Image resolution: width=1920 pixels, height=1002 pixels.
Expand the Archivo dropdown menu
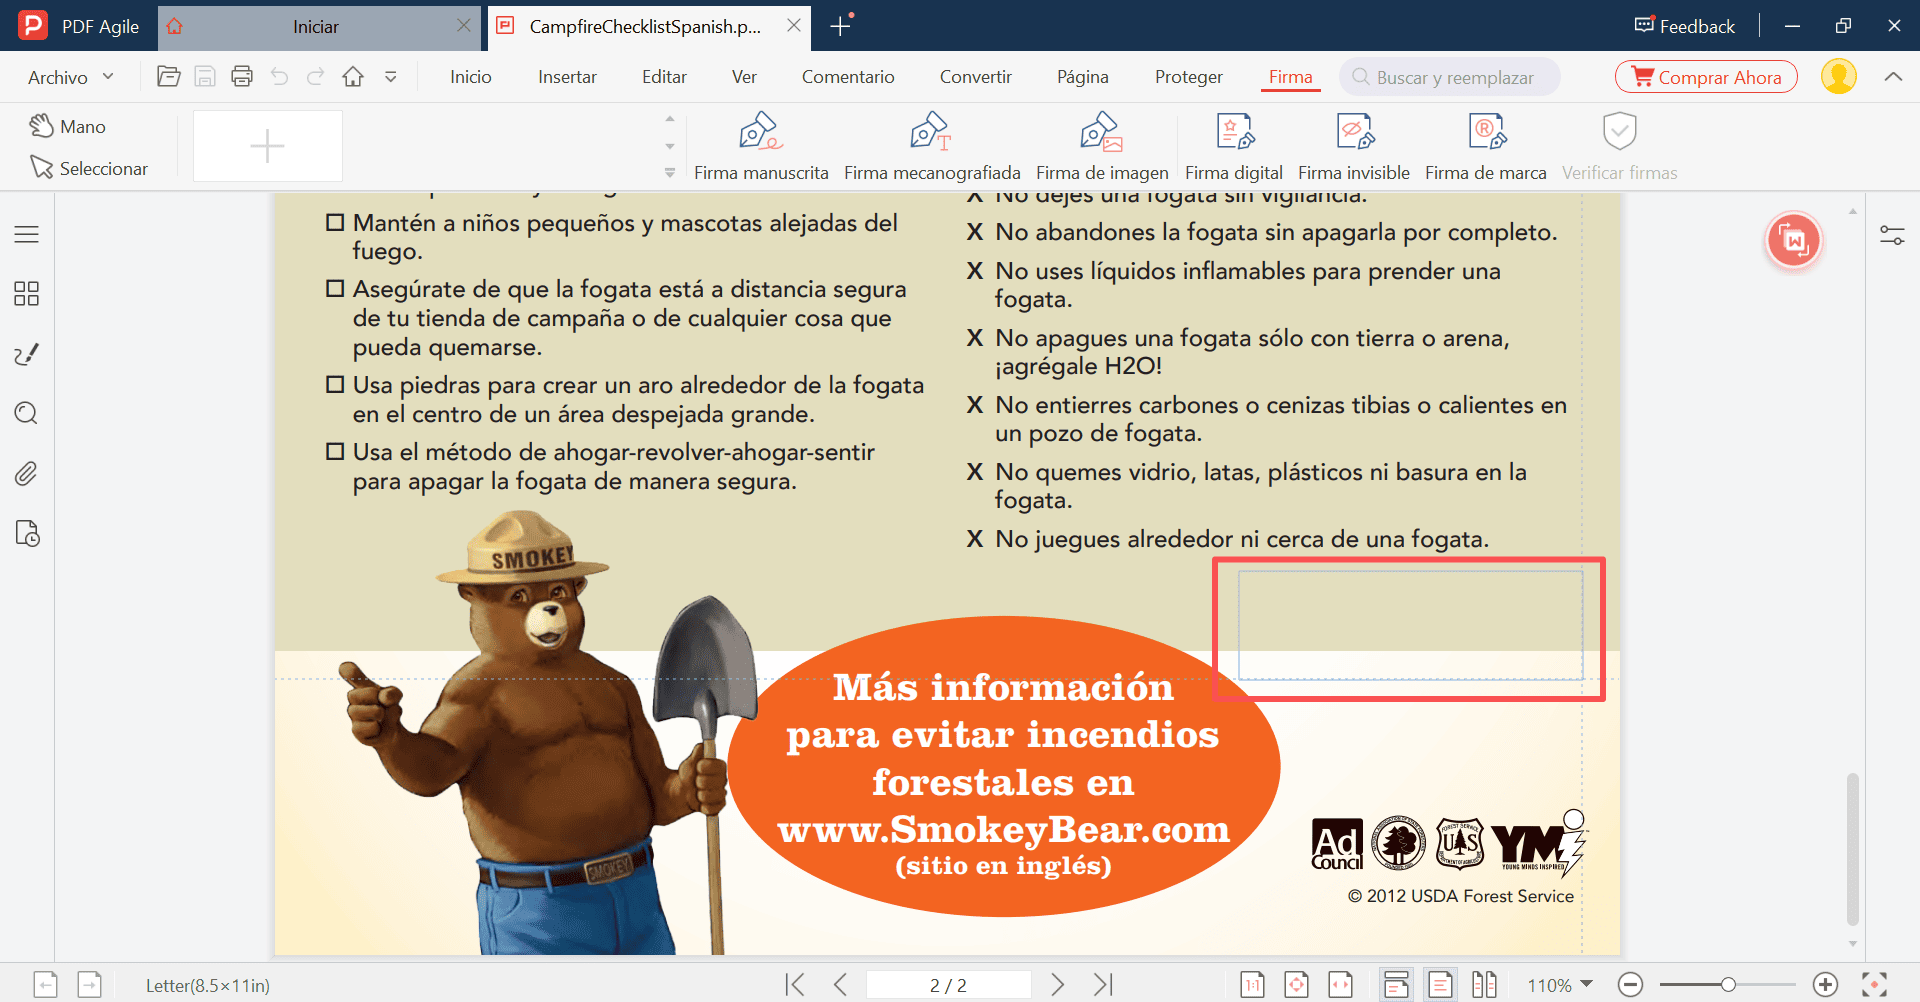pos(68,76)
